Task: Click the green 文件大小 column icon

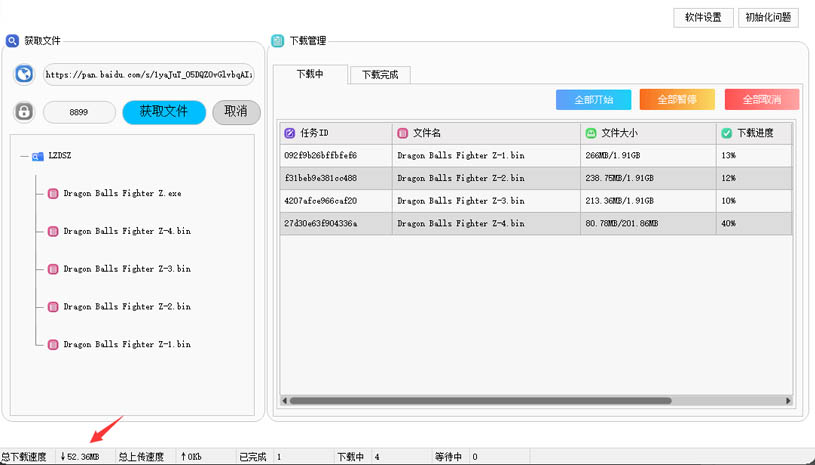Action: click(590, 133)
